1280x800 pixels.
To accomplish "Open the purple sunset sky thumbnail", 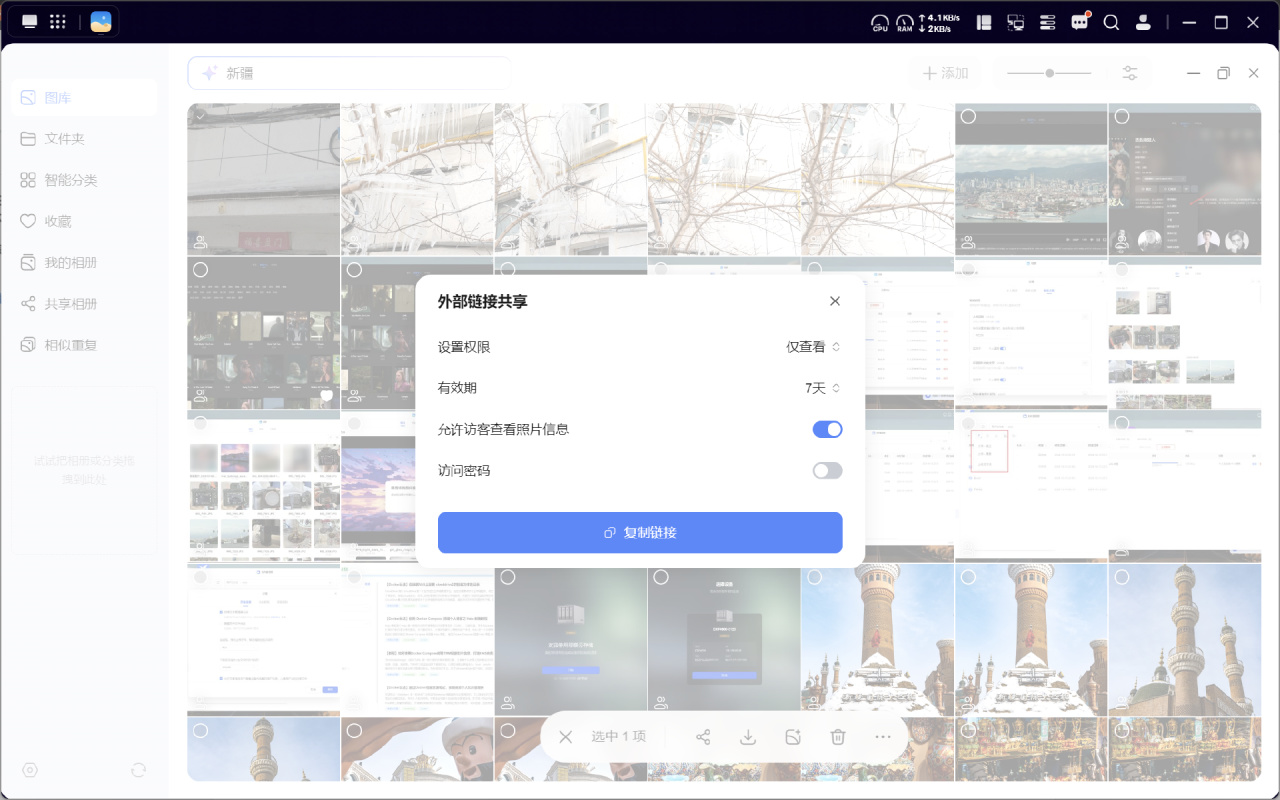I will [x=379, y=487].
